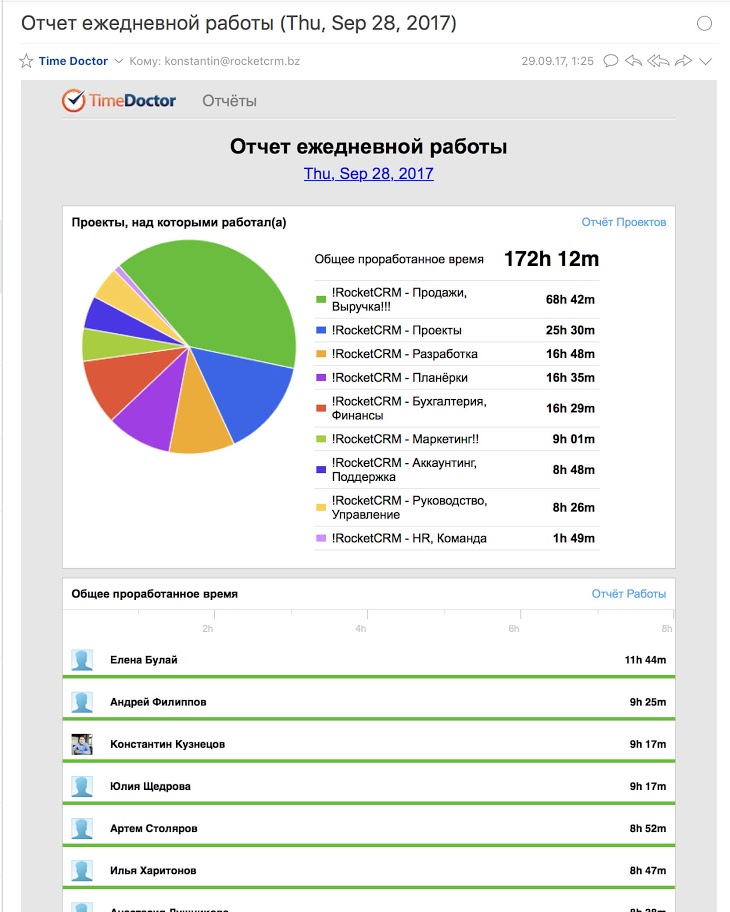Image resolution: width=730 pixels, height=912 pixels.
Task: Click the name Артем Столяров
Action: pos(154,828)
